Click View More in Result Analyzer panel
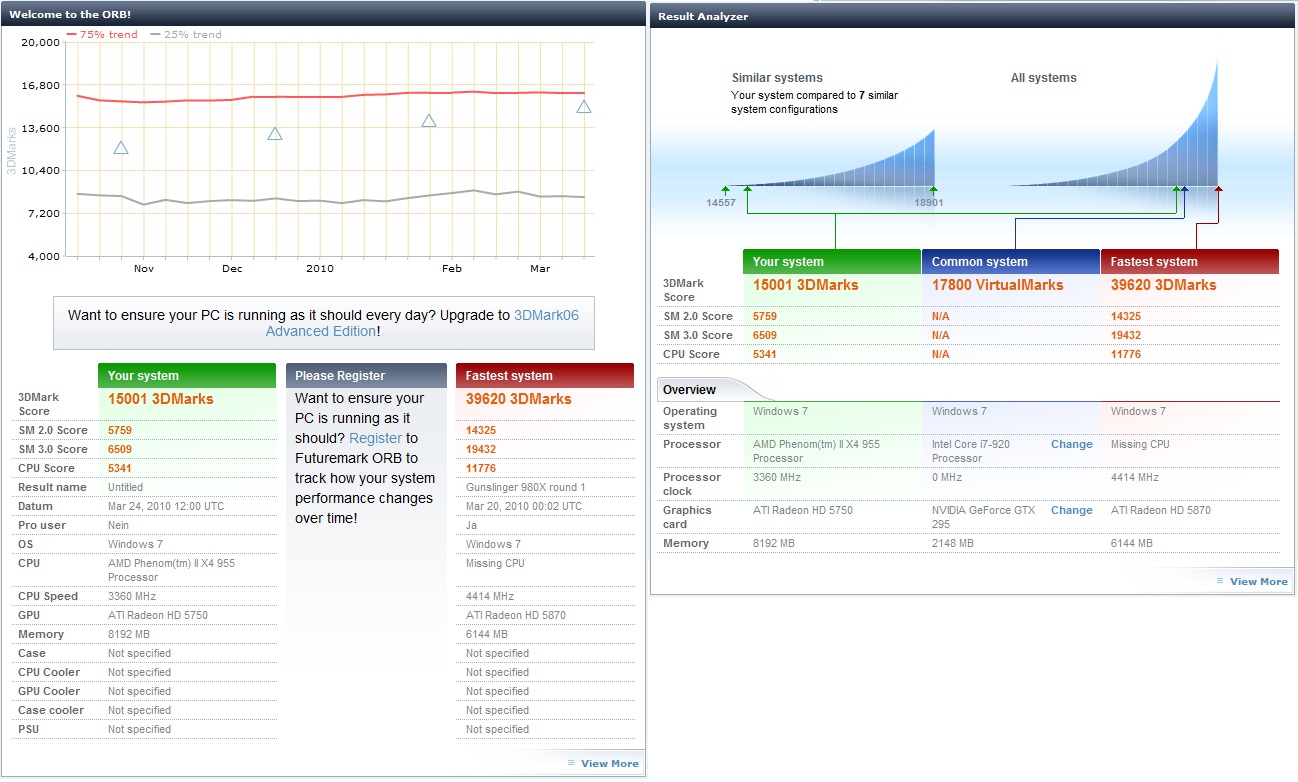Viewport: 1298px width, 782px height. [1259, 581]
